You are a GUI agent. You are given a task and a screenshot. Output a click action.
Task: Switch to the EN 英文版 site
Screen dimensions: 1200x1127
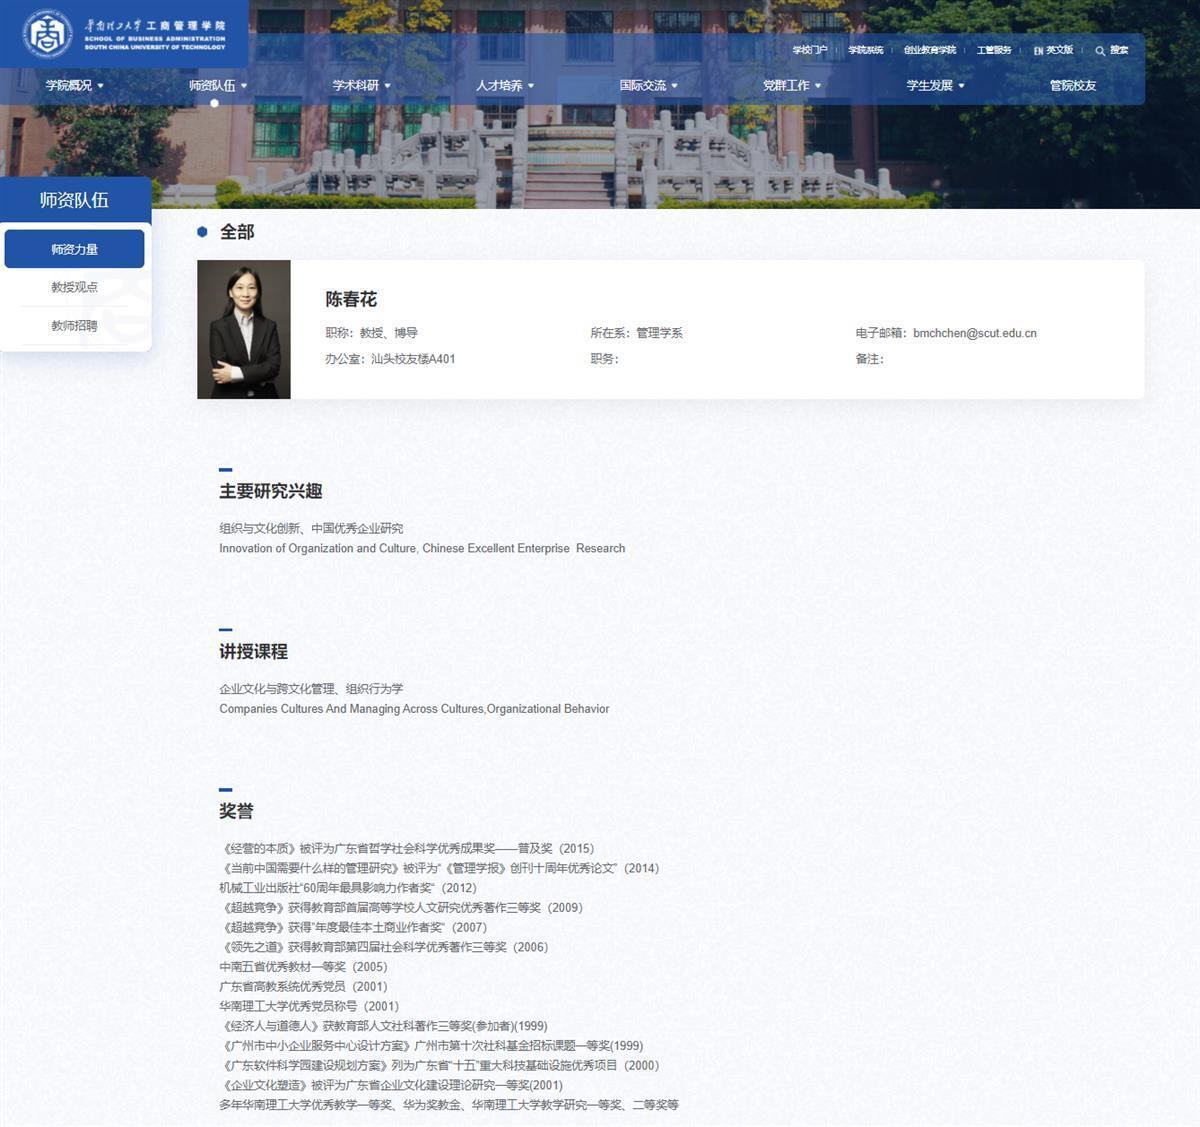click(x=1053, y=50)
